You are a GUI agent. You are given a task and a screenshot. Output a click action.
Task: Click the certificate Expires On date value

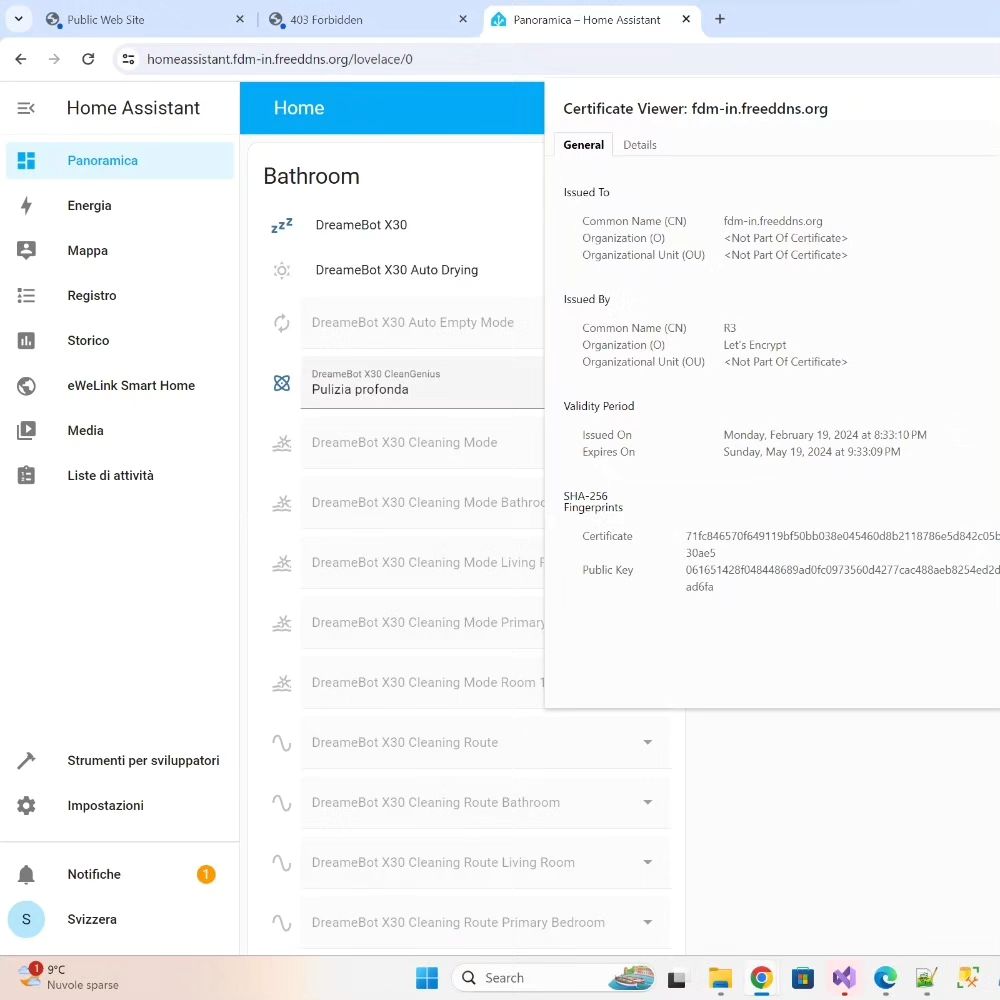tap(812, 452)
